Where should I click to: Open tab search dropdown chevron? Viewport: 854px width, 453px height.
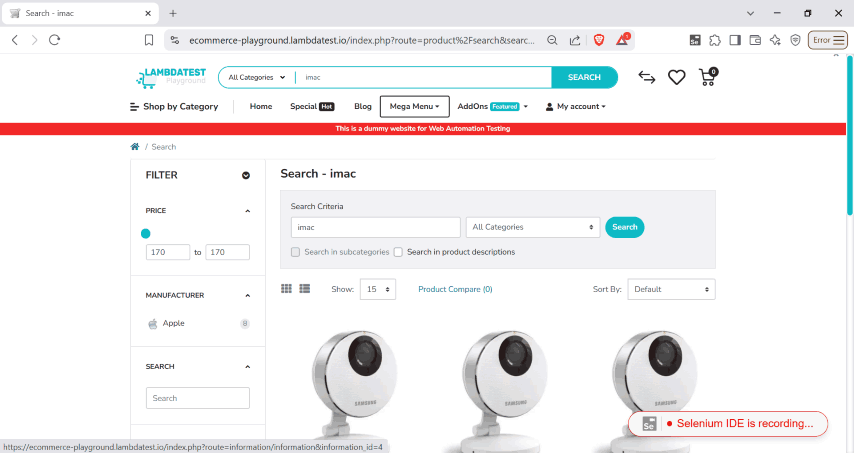click(x=751, y=13)
